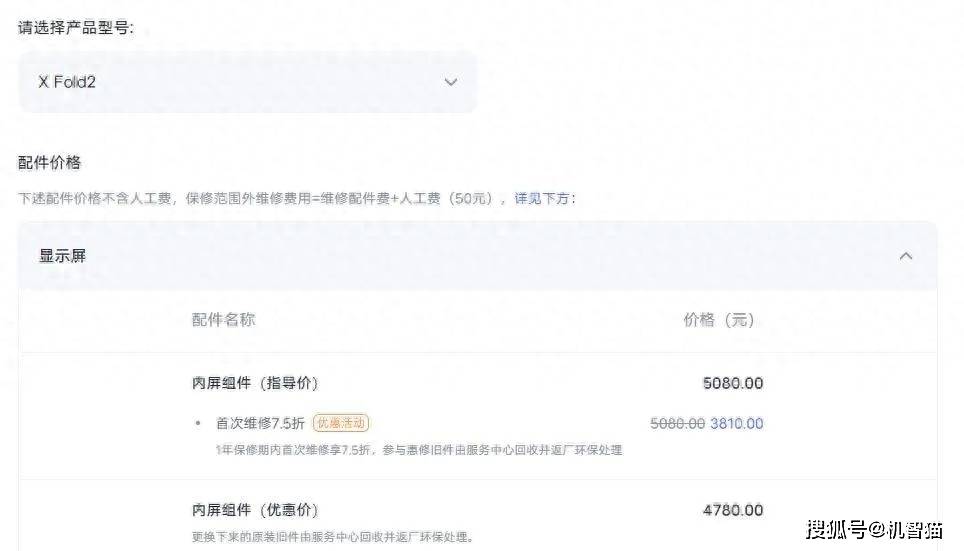Click the 4780.00 discount price value

[x=733, y=510]
